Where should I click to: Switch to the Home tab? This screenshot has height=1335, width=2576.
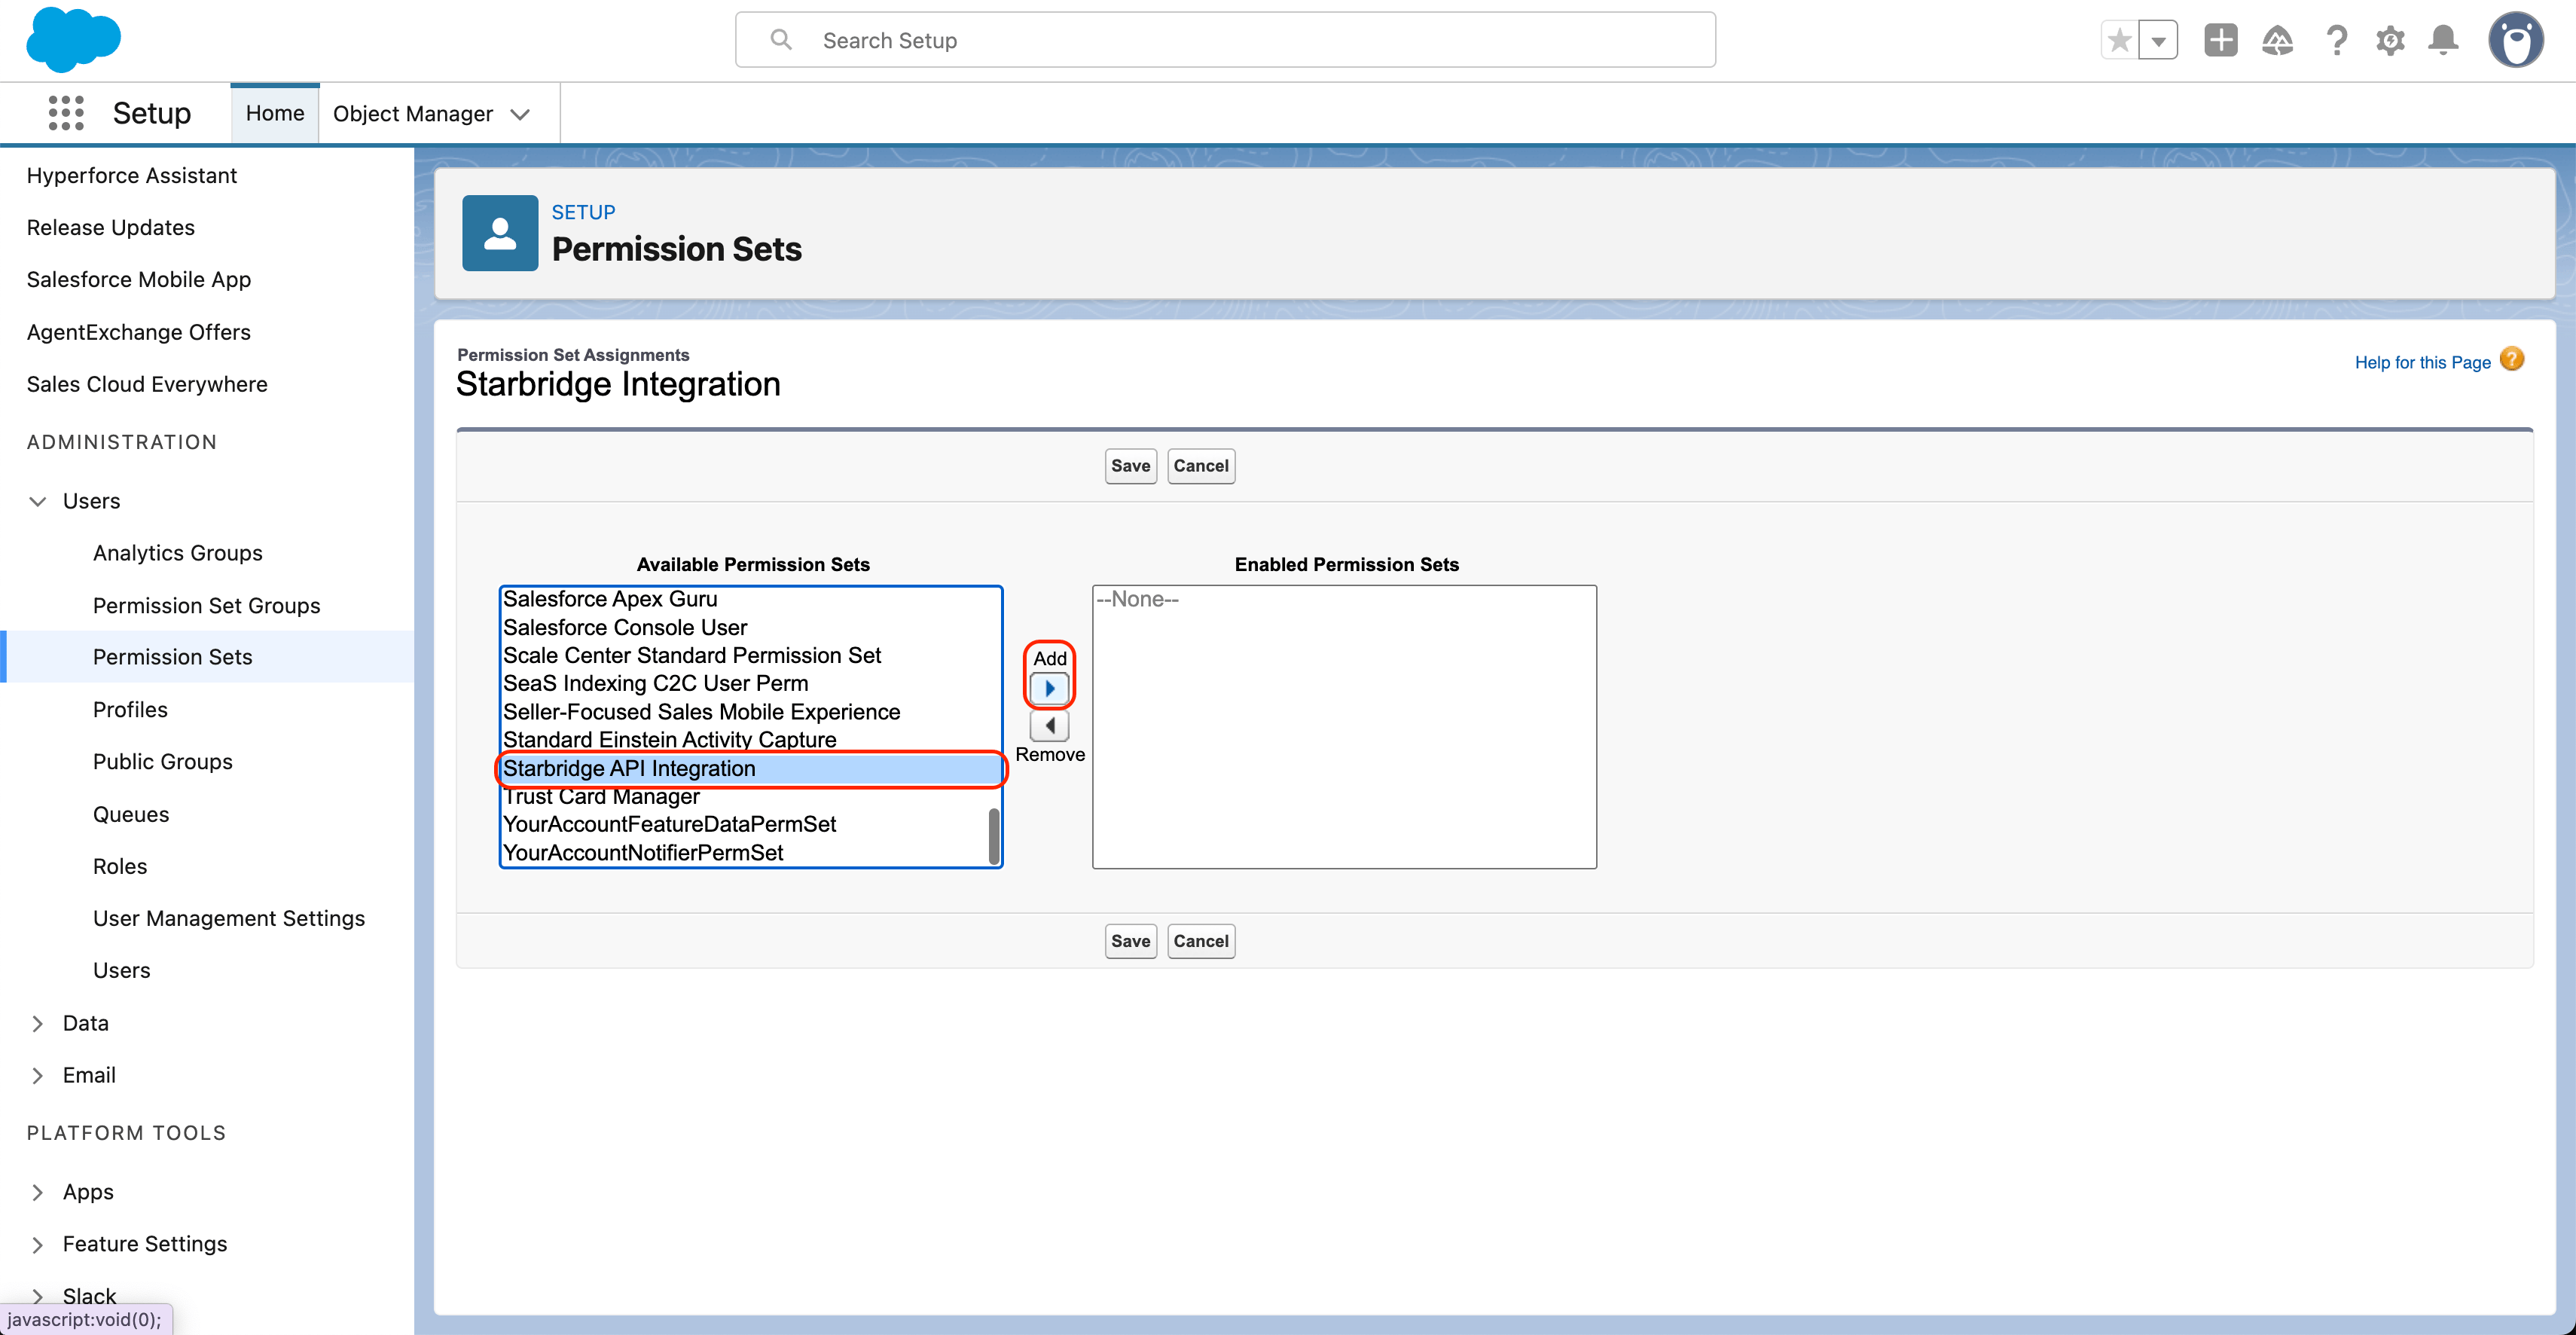275,113
